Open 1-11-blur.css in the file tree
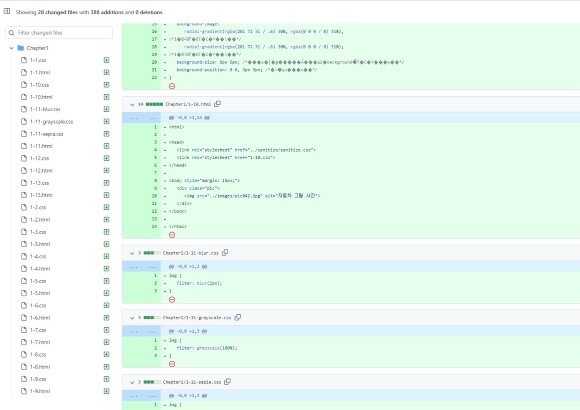The image size is (580, 410). (x=45, y=109)
